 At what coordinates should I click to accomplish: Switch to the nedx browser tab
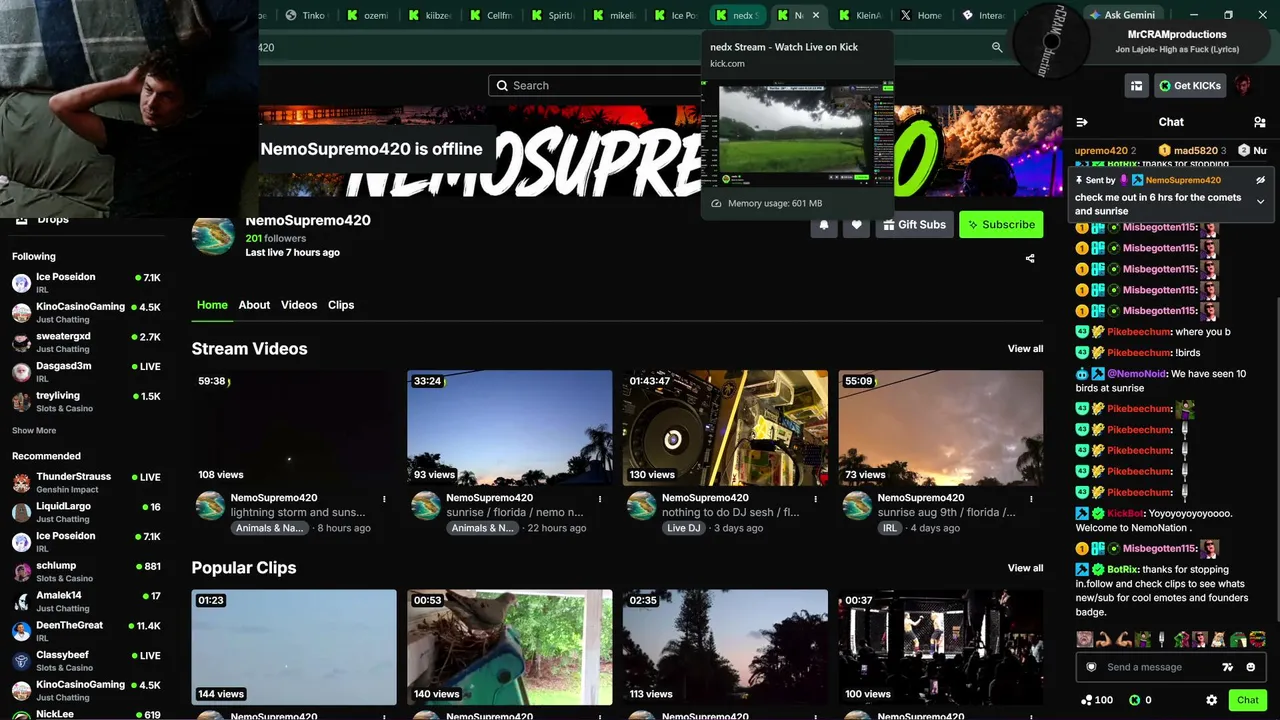tap(737, 15)
